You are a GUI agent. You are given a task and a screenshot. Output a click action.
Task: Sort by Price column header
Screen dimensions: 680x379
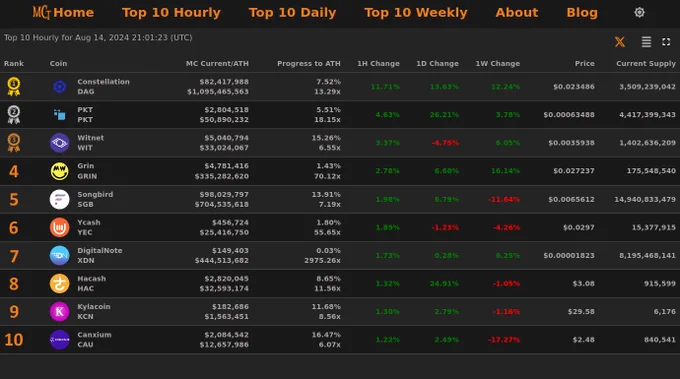pyautogui.click(x=585, y=63)
